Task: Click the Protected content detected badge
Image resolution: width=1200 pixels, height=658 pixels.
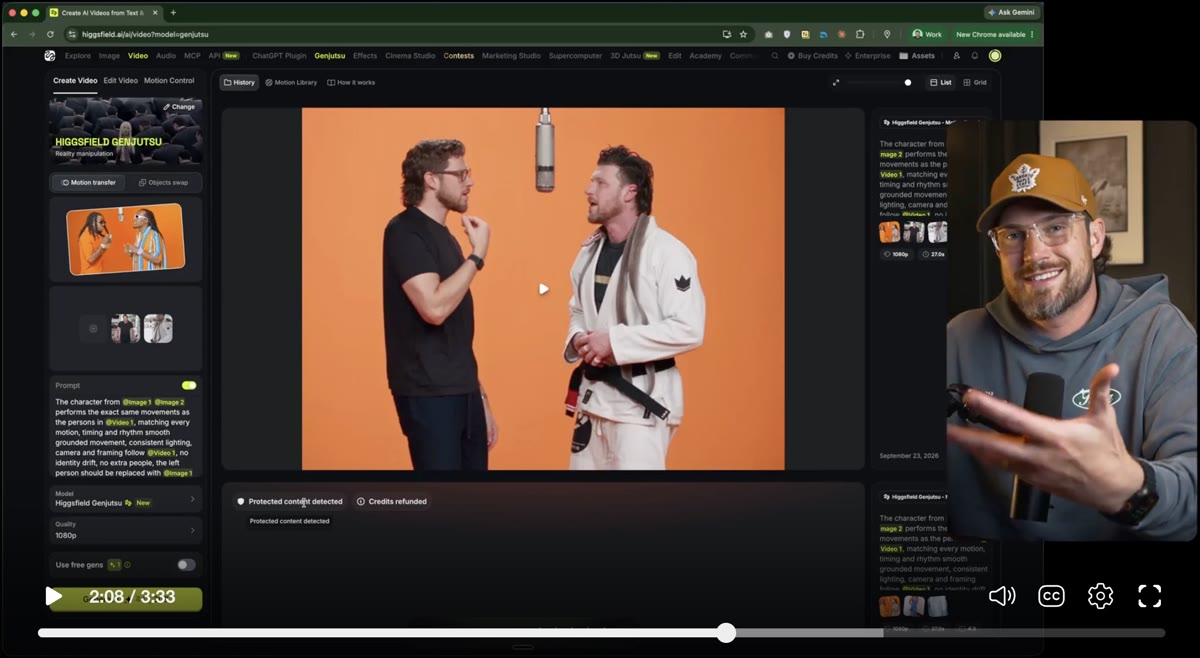Action: click(x=289, y=501)
